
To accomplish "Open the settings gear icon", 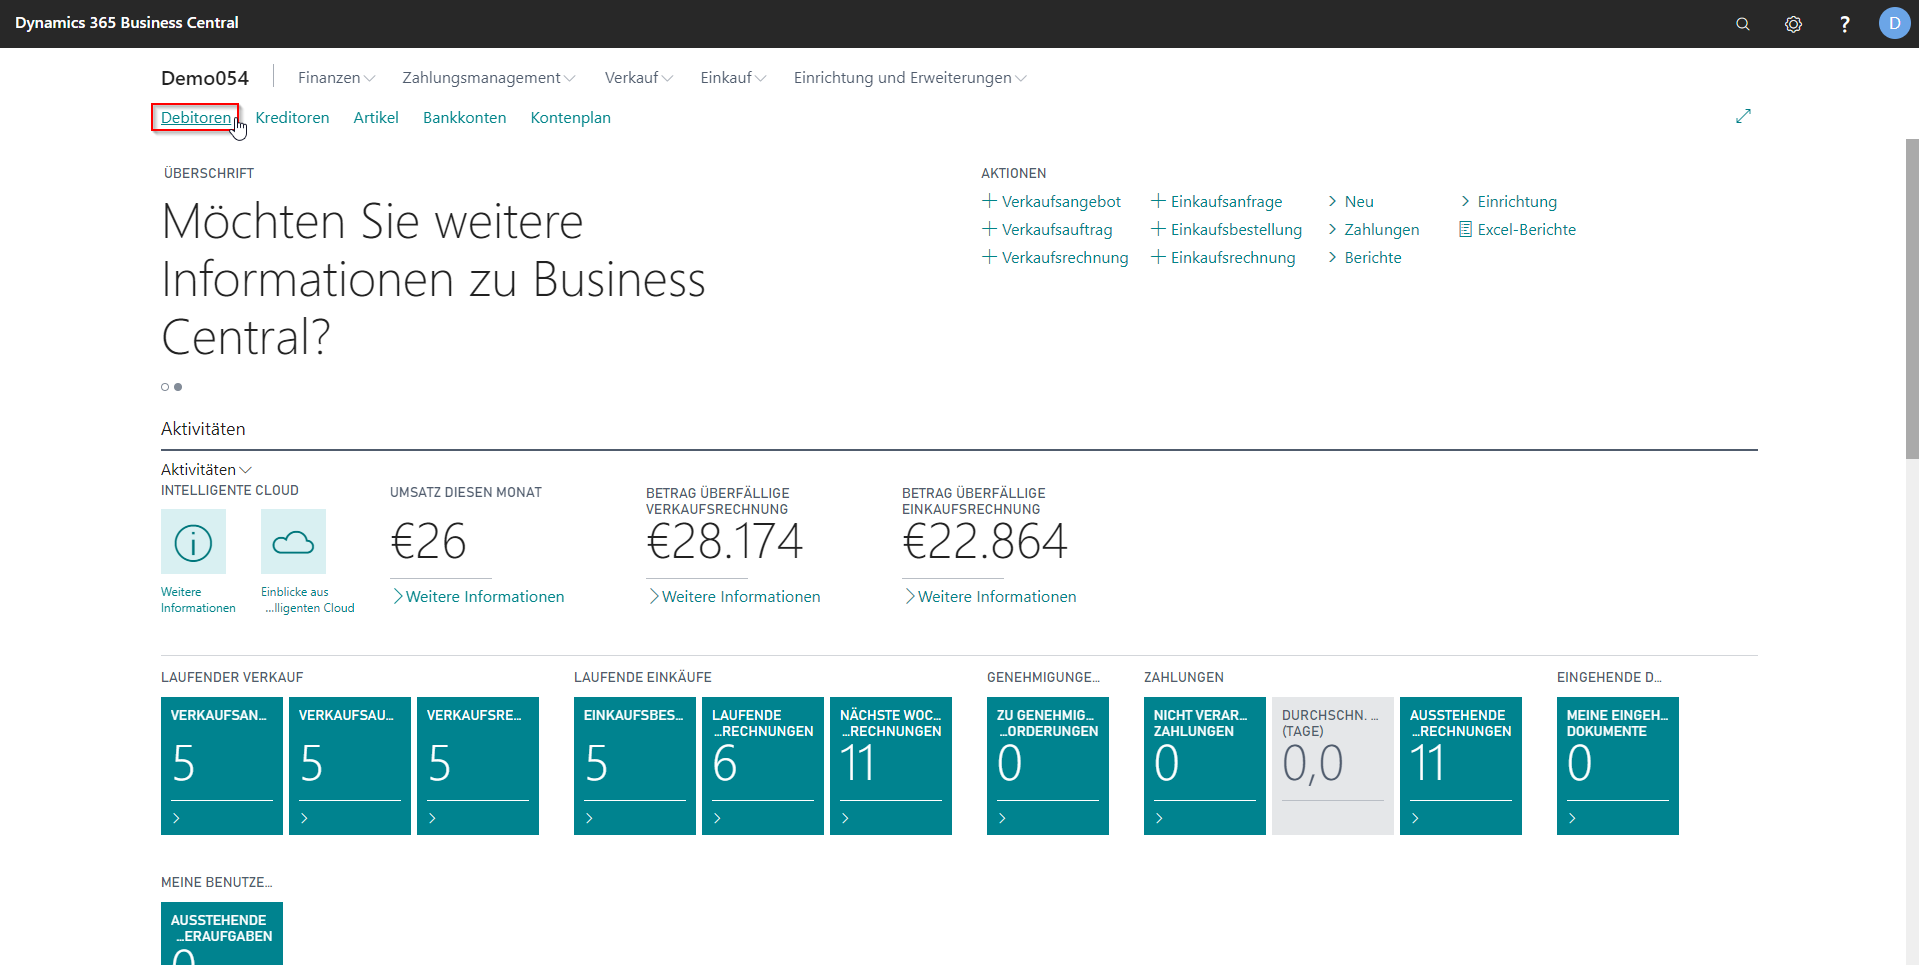I will [1793, 24].
